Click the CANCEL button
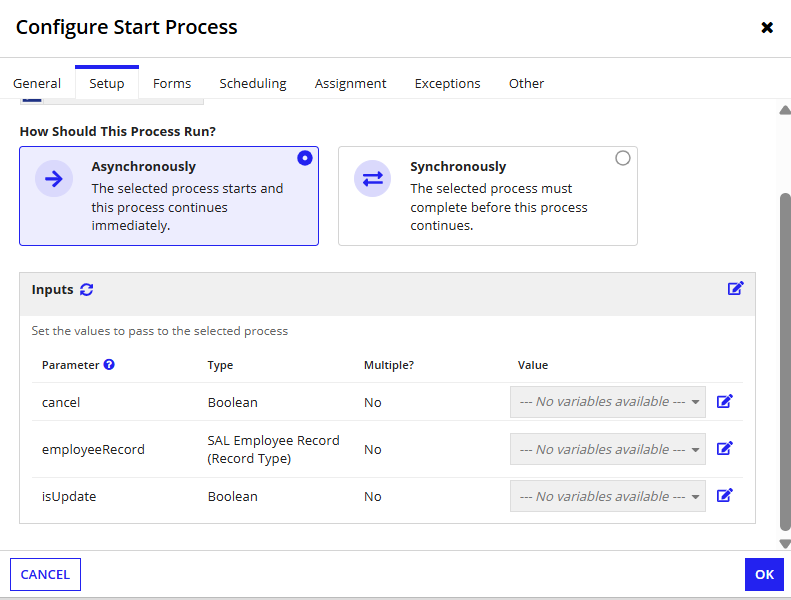This screenshot has height=600, width=791. coord(45,574)
